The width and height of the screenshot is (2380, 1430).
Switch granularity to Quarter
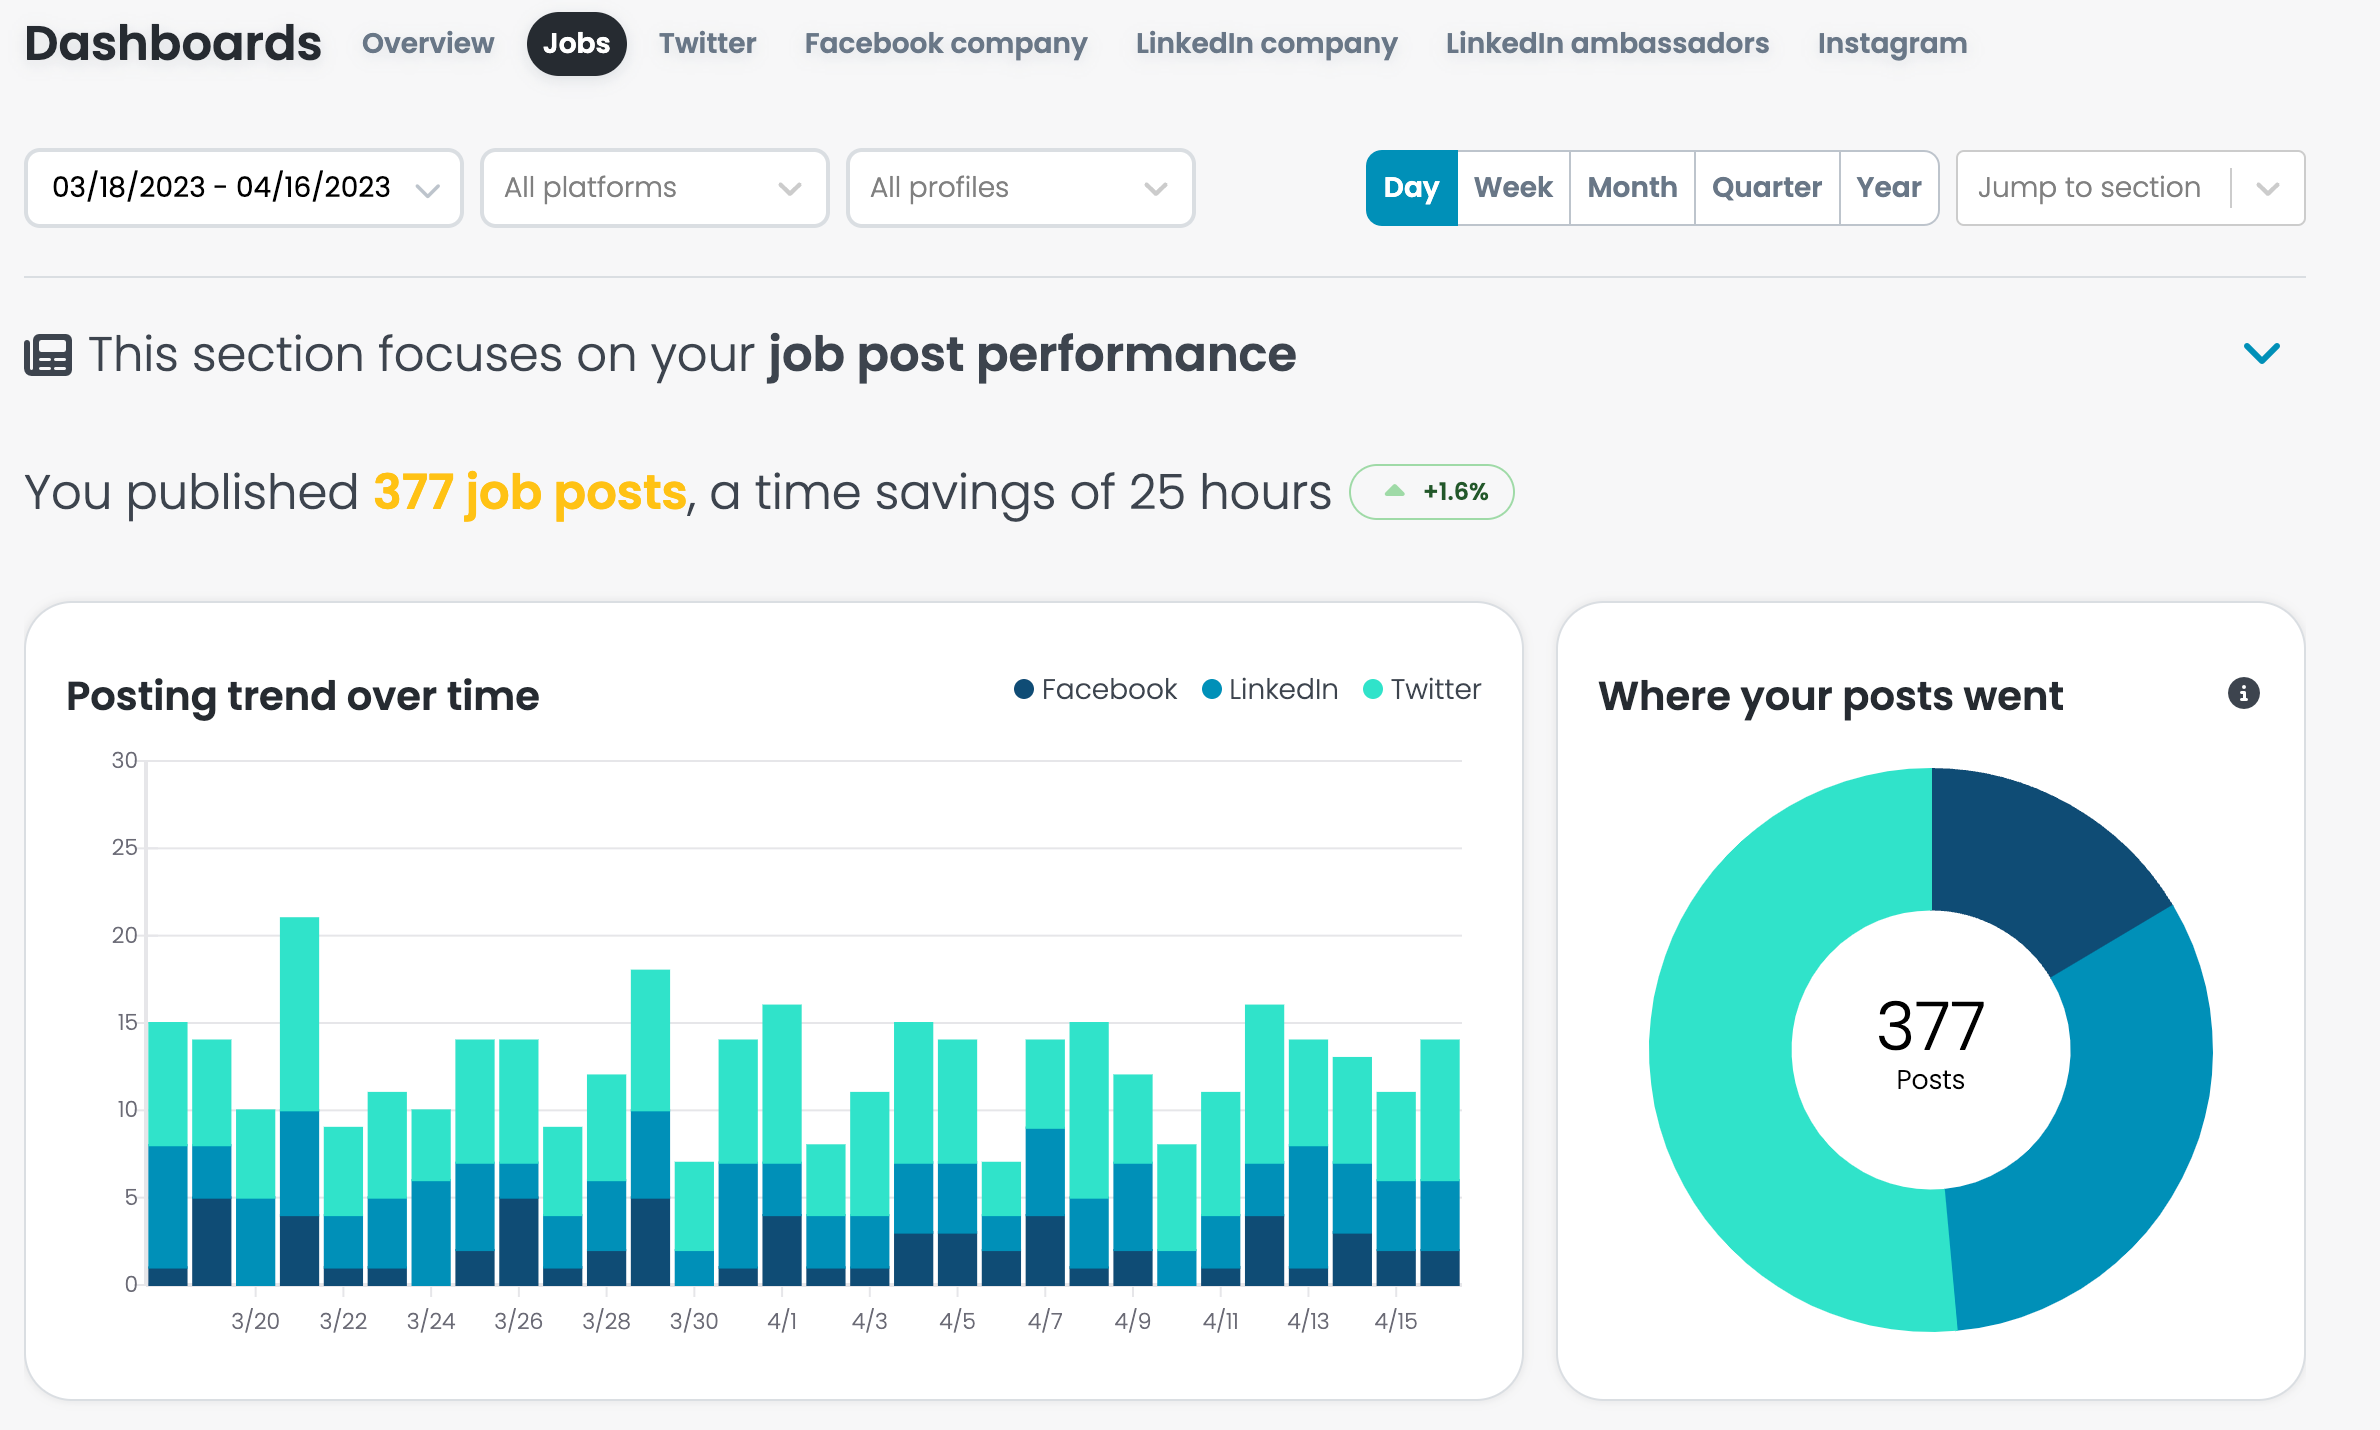1767,188
